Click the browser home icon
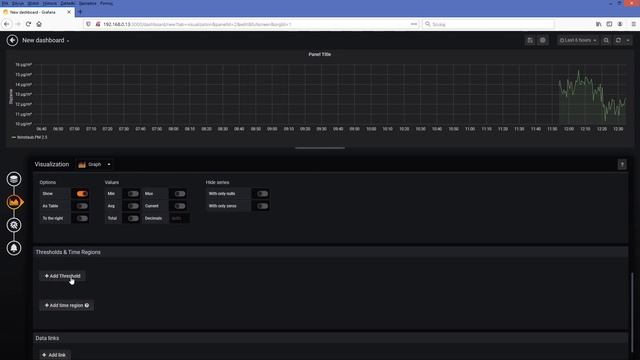This screenshot has height=360, width=640. pos(39,24)
